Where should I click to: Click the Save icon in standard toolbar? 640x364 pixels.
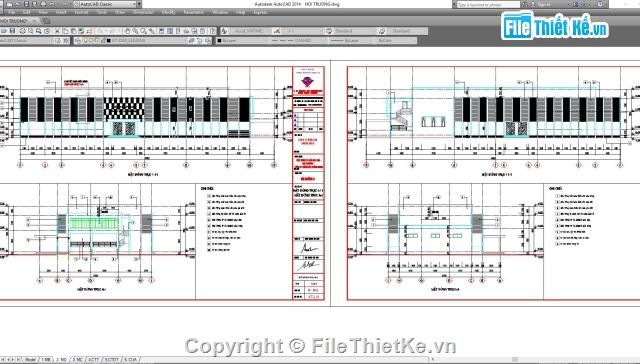[x=12, y=31]
